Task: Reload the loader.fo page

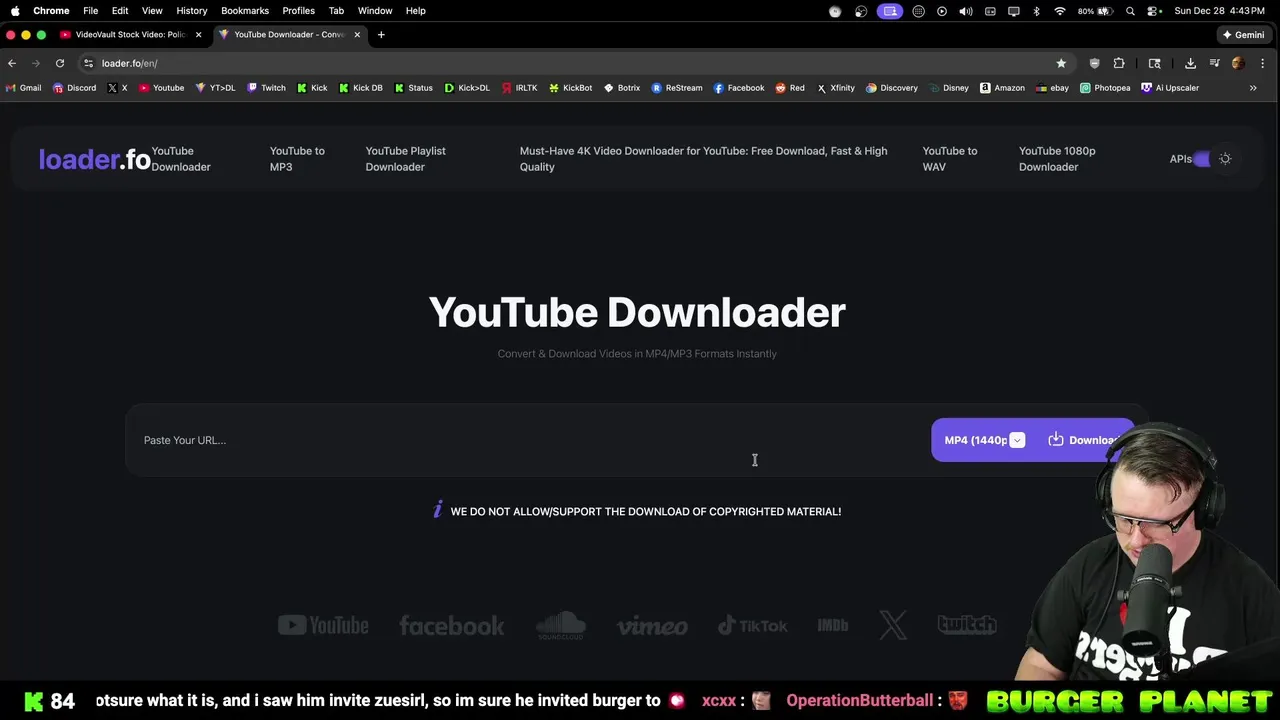Action: 60,63
